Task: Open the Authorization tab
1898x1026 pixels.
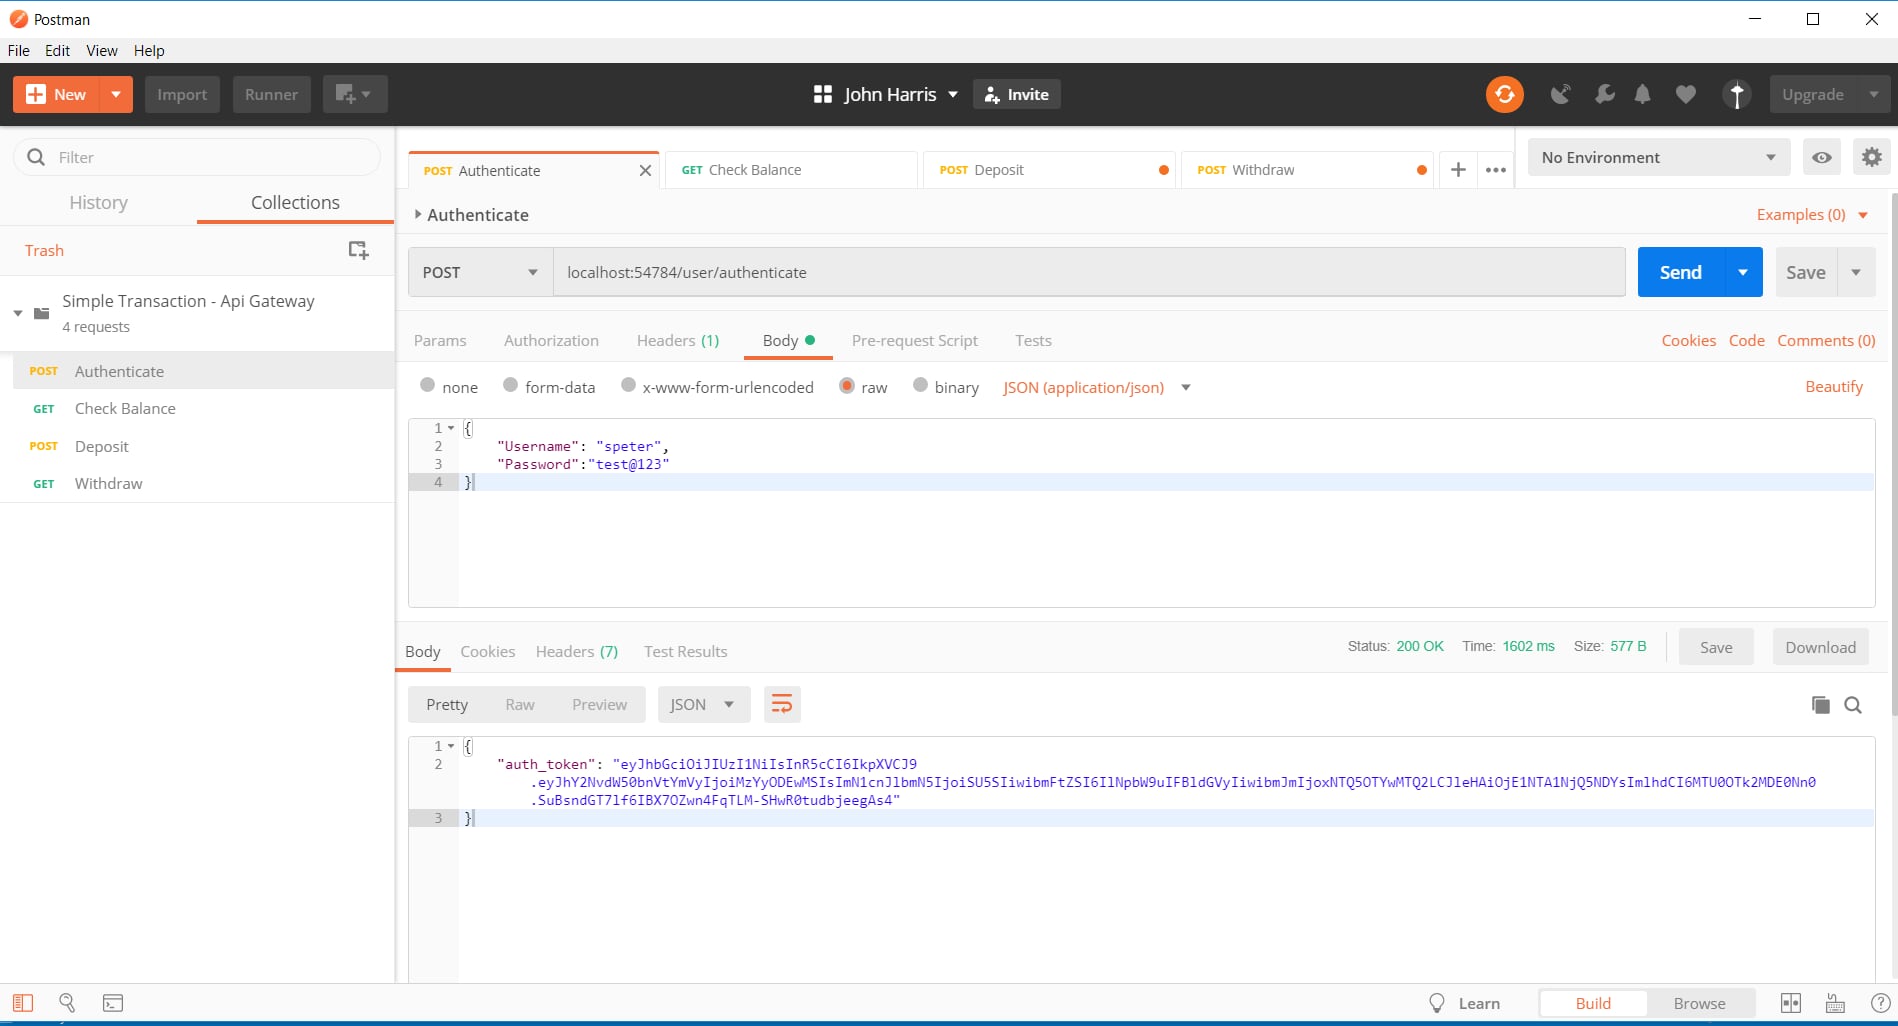Action: click(551, 340)
